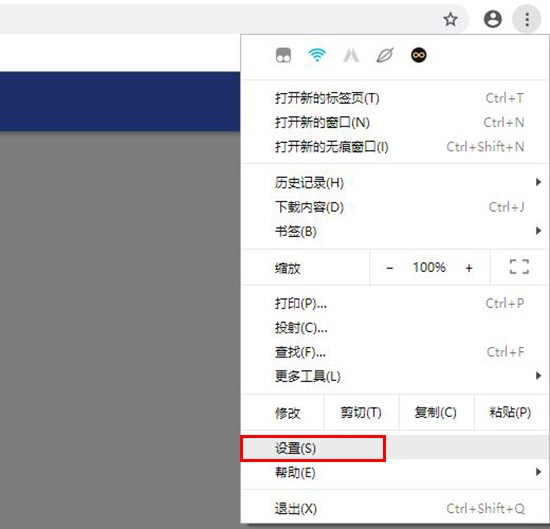550x529 pixels.
Task: Click the 剪切(T) button
Action: point(361,412)
